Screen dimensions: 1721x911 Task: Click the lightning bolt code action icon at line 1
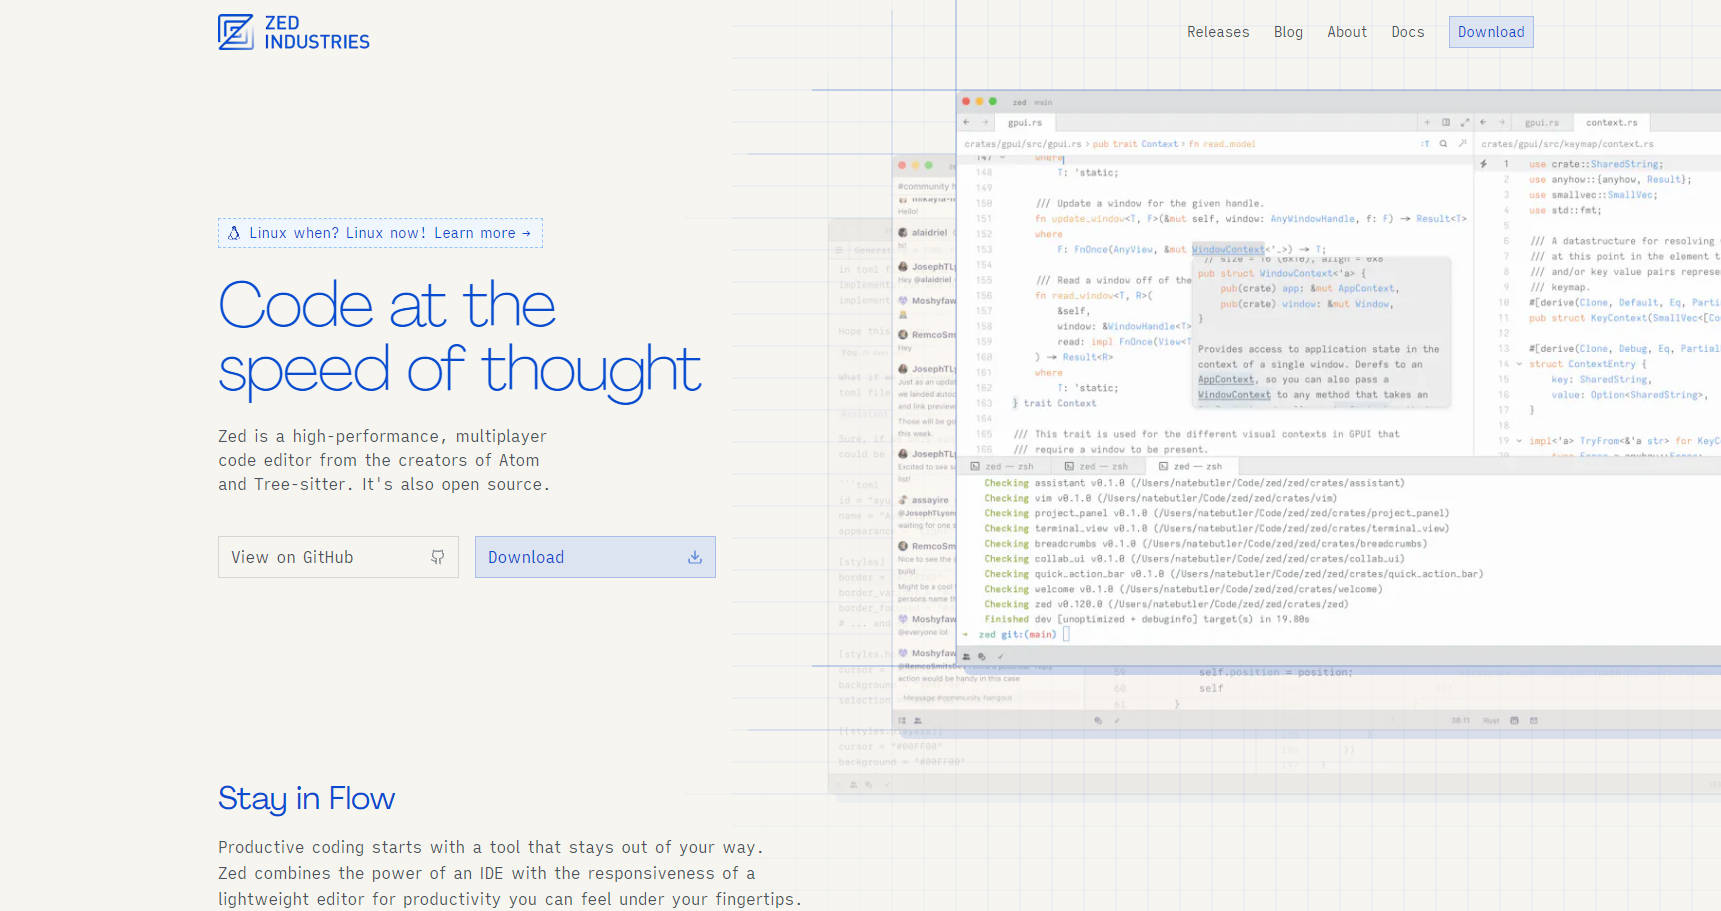(x=1484, y=164)
